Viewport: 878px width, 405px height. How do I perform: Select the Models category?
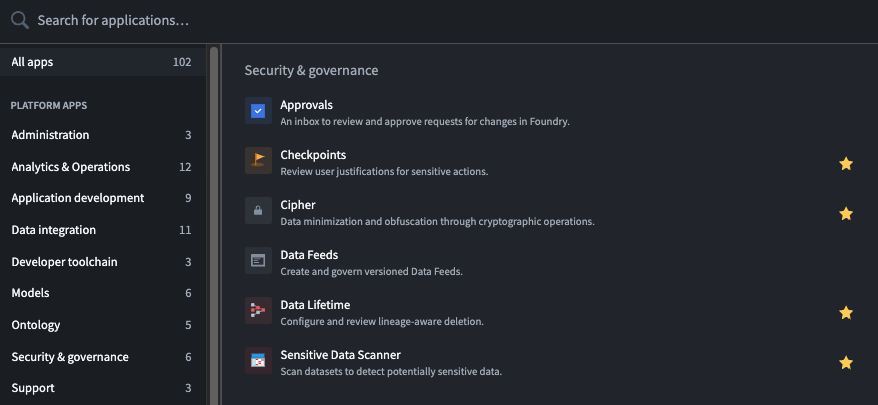[x=103, y=293]
